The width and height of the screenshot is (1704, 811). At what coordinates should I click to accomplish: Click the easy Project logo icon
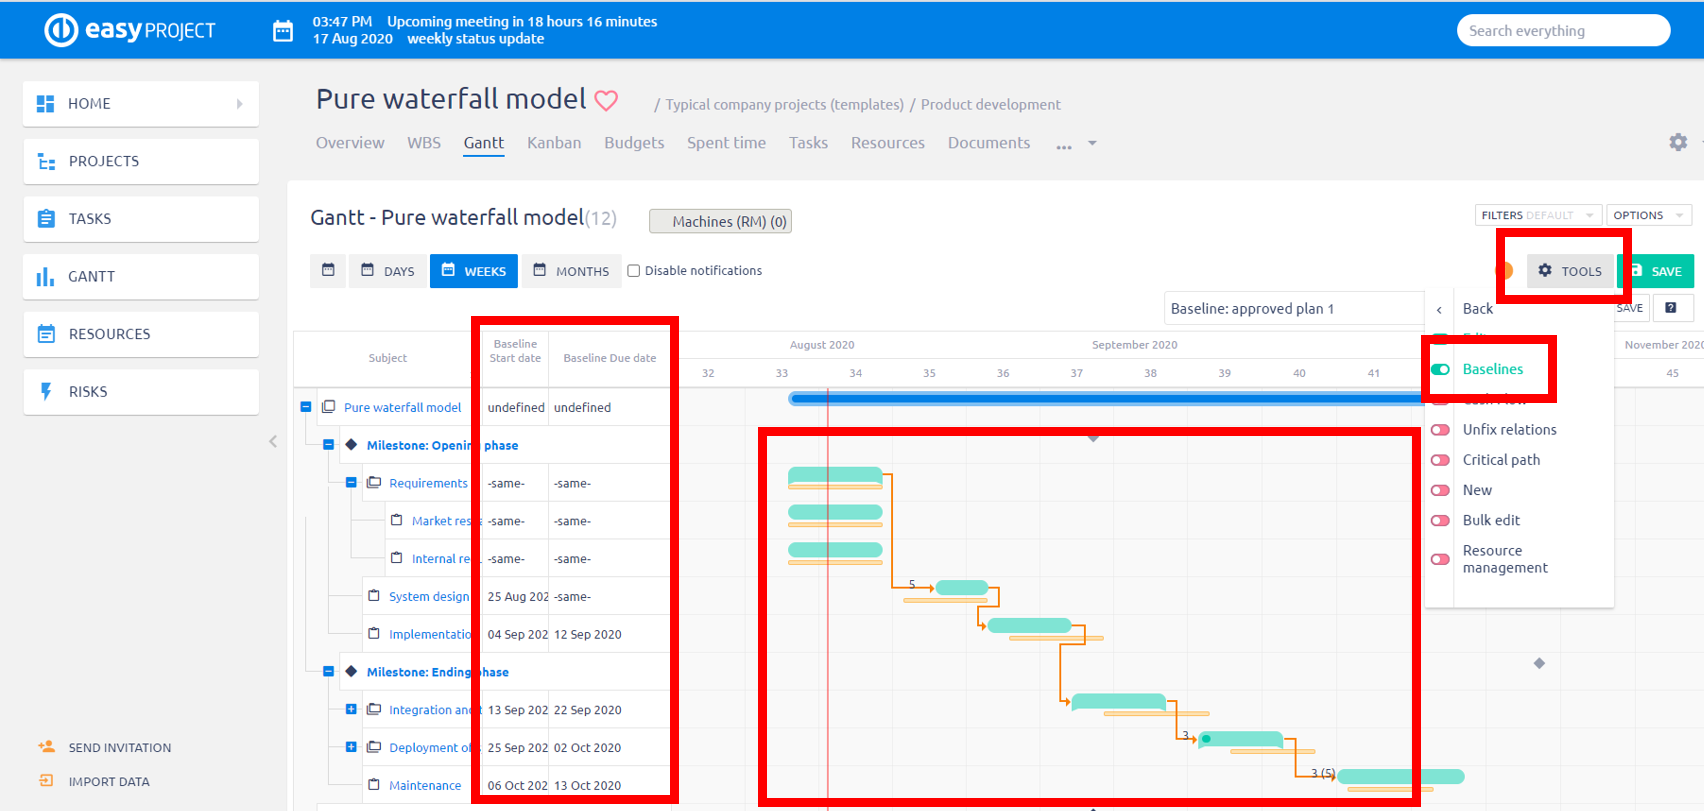pos(61,30)
